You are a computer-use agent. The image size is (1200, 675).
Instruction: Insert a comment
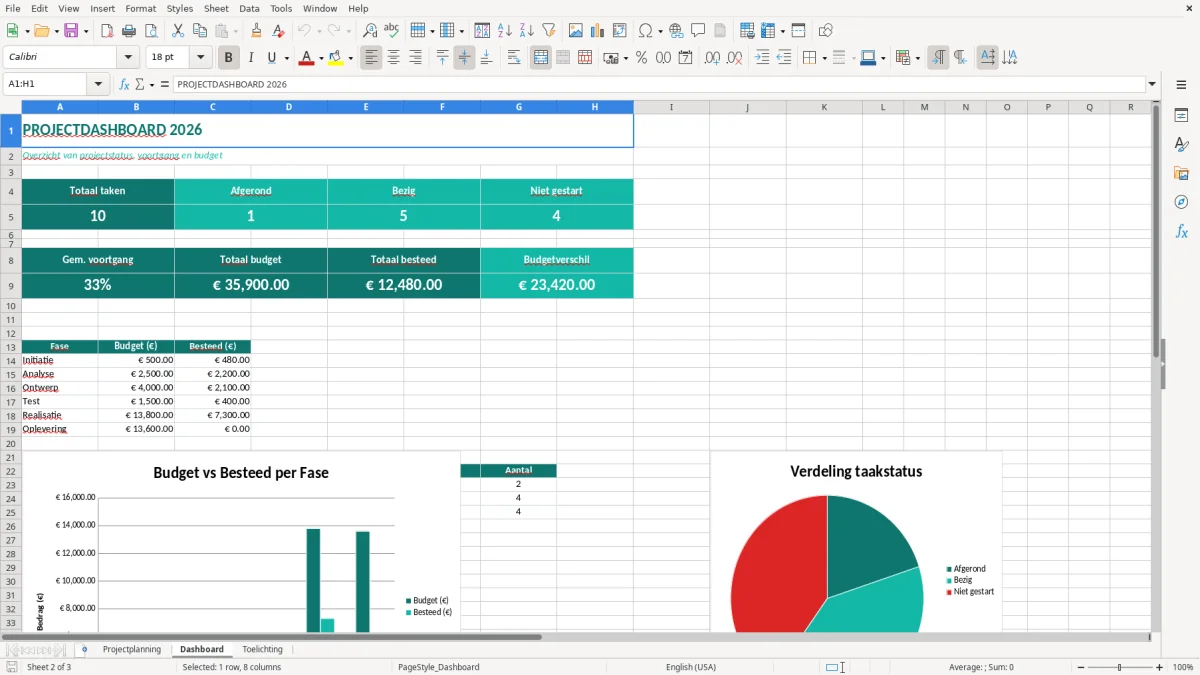[x=699, y=31]
